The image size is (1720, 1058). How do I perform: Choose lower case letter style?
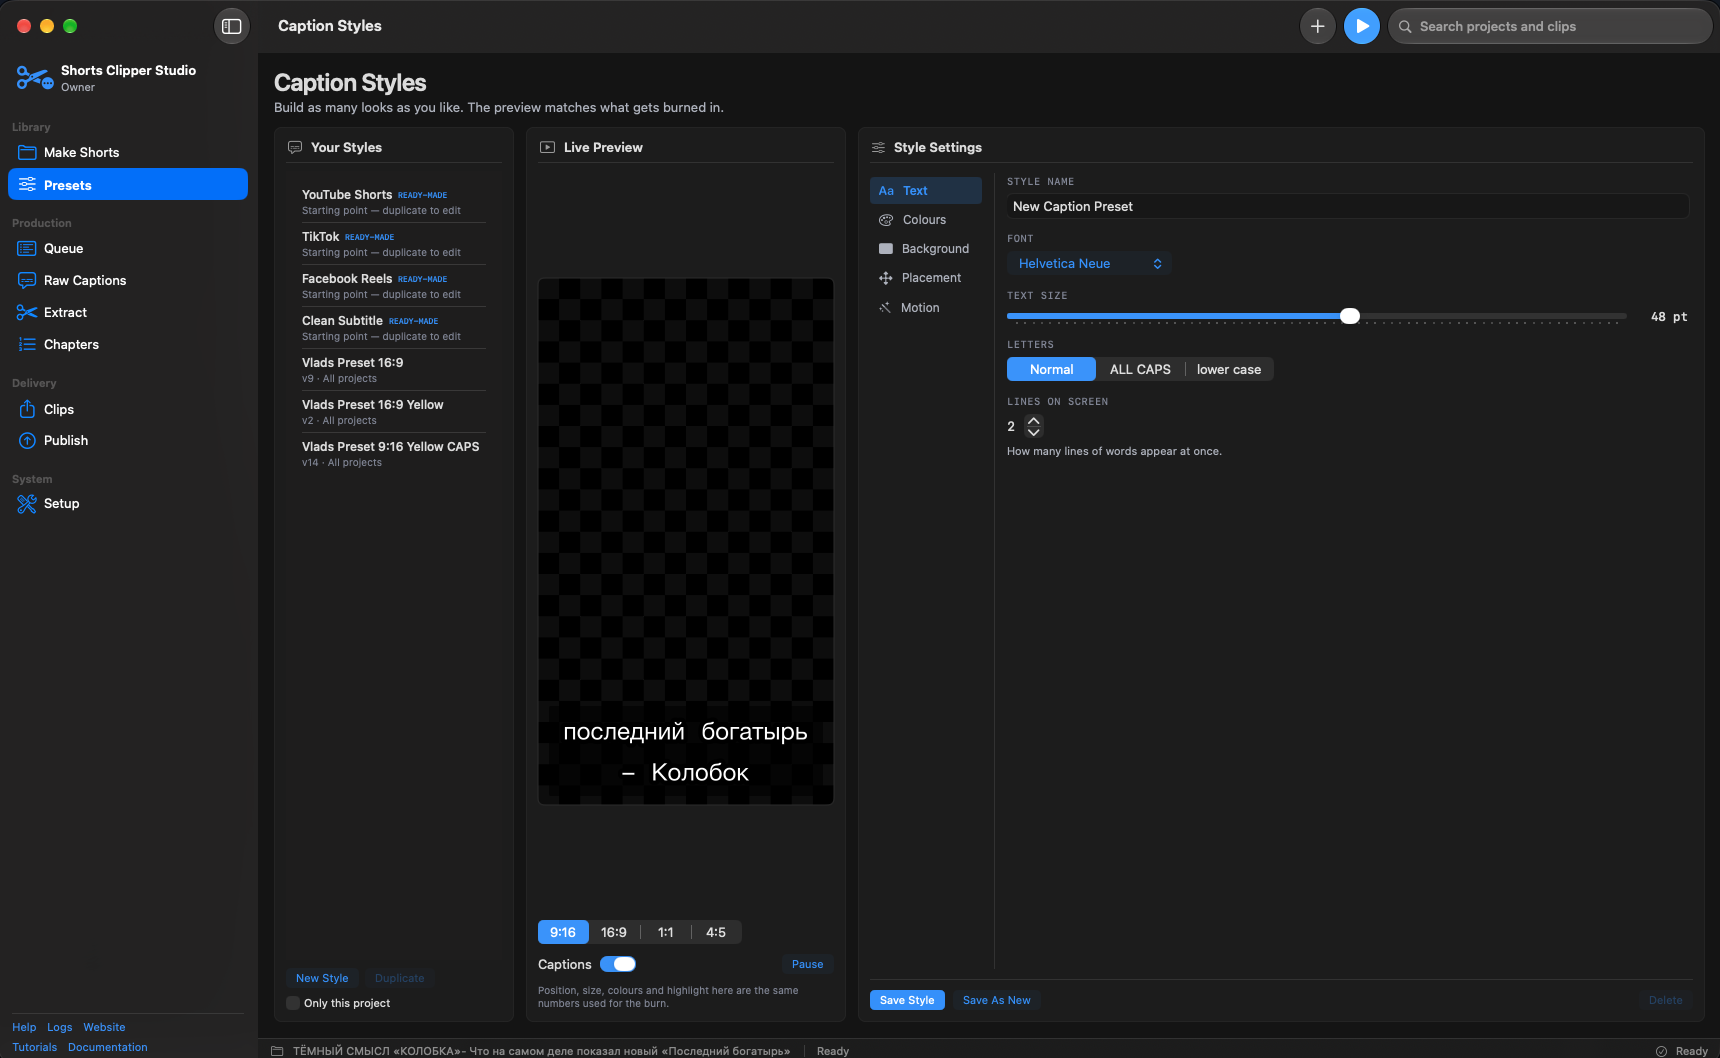click(1229, 369)
